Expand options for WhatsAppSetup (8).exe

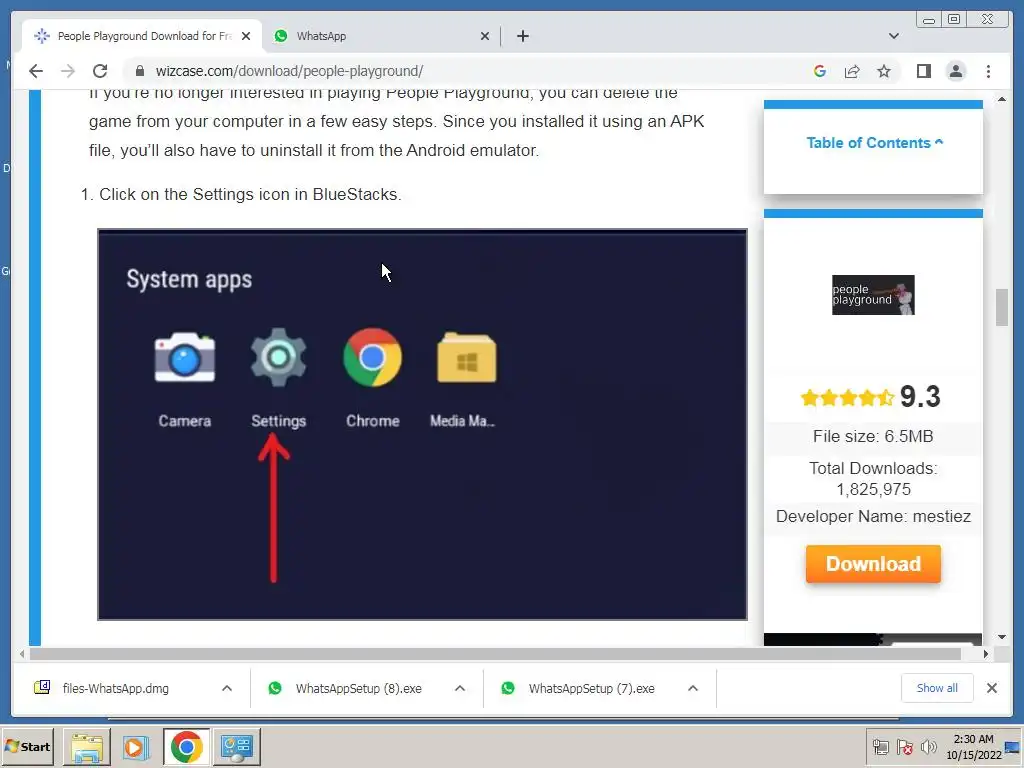460,688
